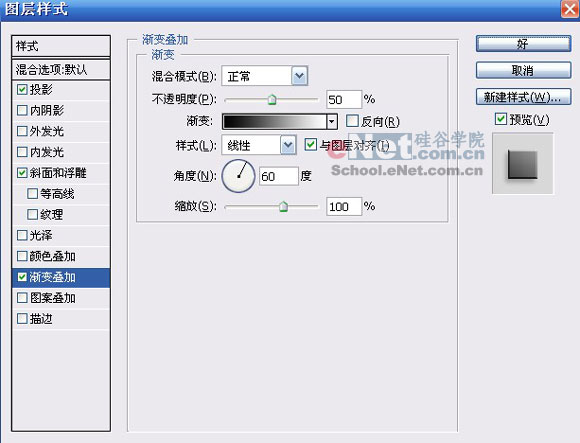
Task: Enable the 内阴影 checkbox
Action: click(x=22, y=110)
